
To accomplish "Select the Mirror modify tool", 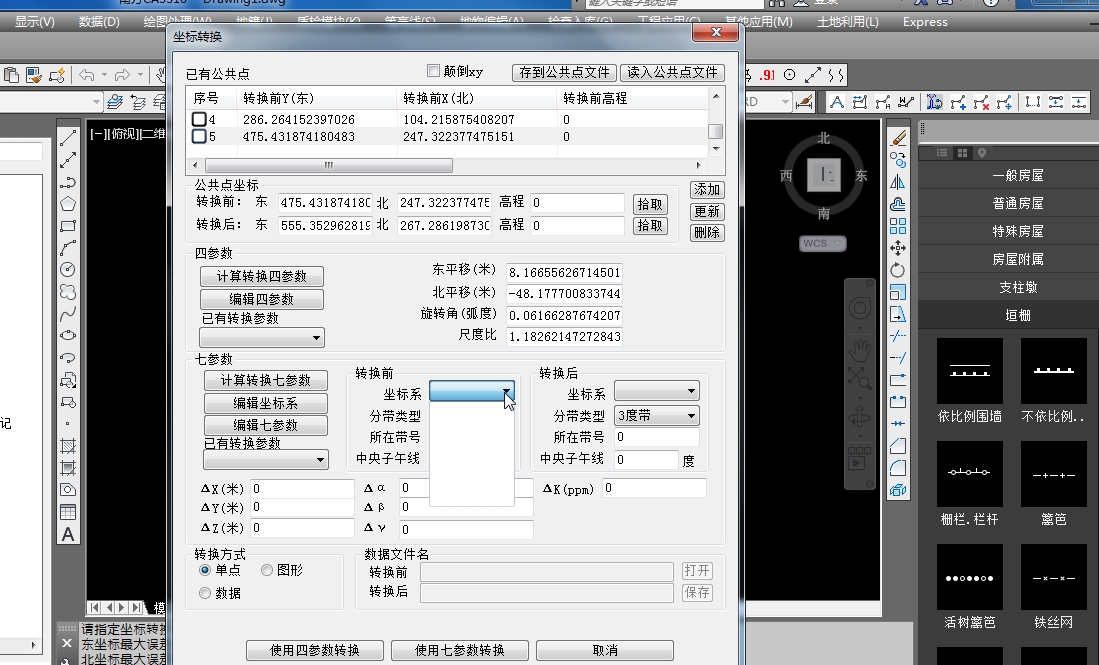I will 898,182.
